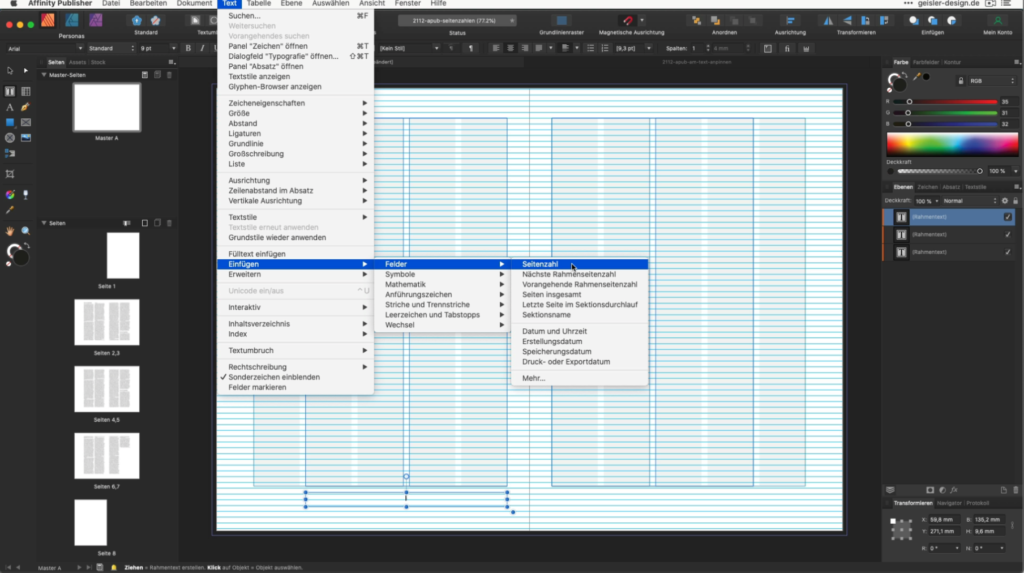1024x573 pixels.
Task: Toggle Bold text formatting
Action: click(188, 48)
